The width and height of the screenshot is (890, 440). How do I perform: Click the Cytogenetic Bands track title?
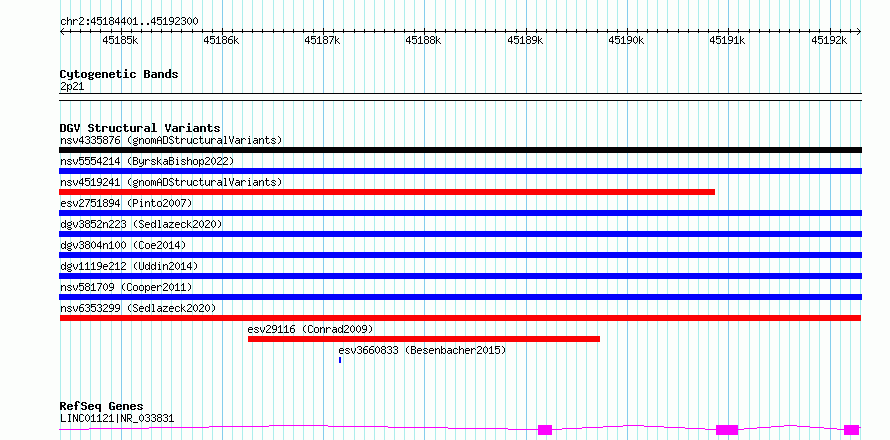[x=119, y=74]
